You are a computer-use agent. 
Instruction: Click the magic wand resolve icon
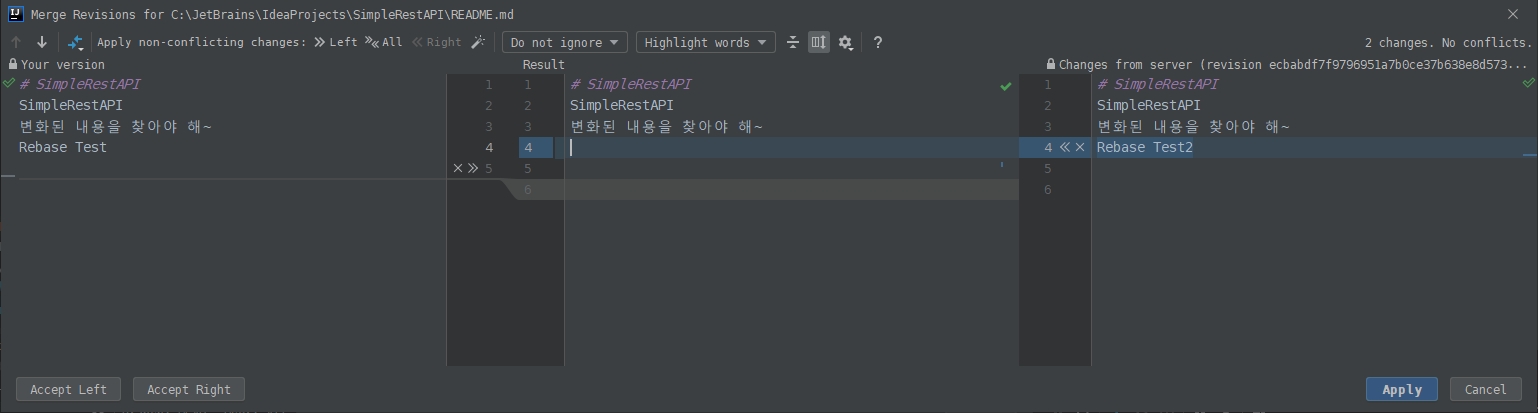[478, 42]
